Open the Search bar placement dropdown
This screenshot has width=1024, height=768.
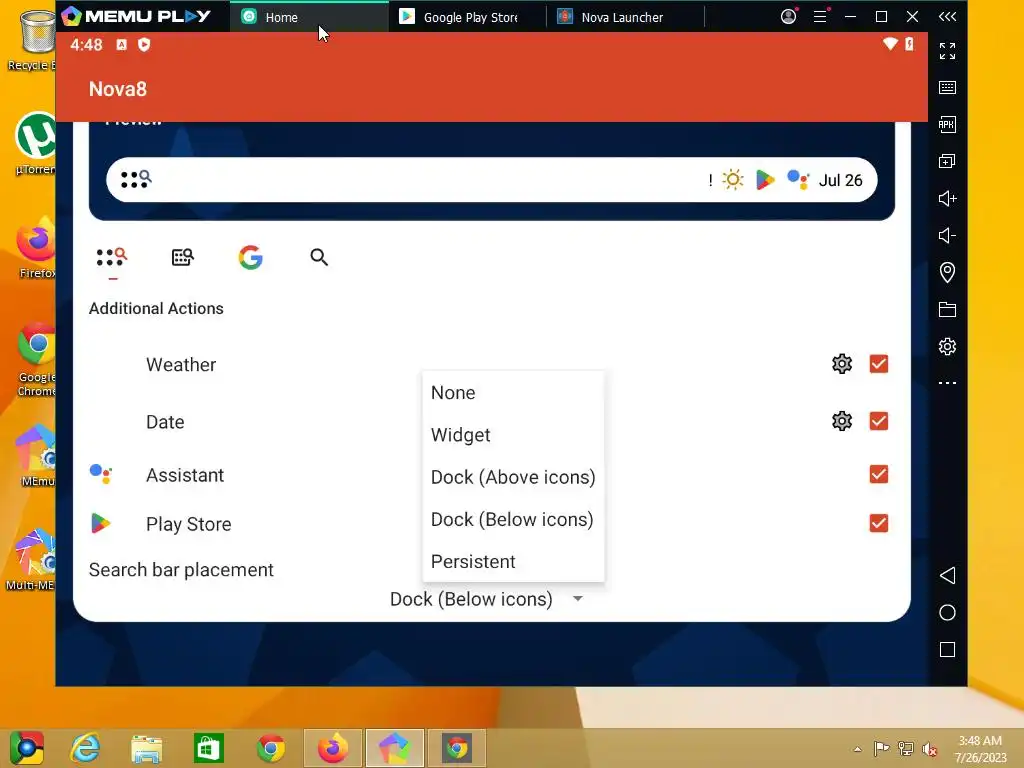tap(487, 599)
